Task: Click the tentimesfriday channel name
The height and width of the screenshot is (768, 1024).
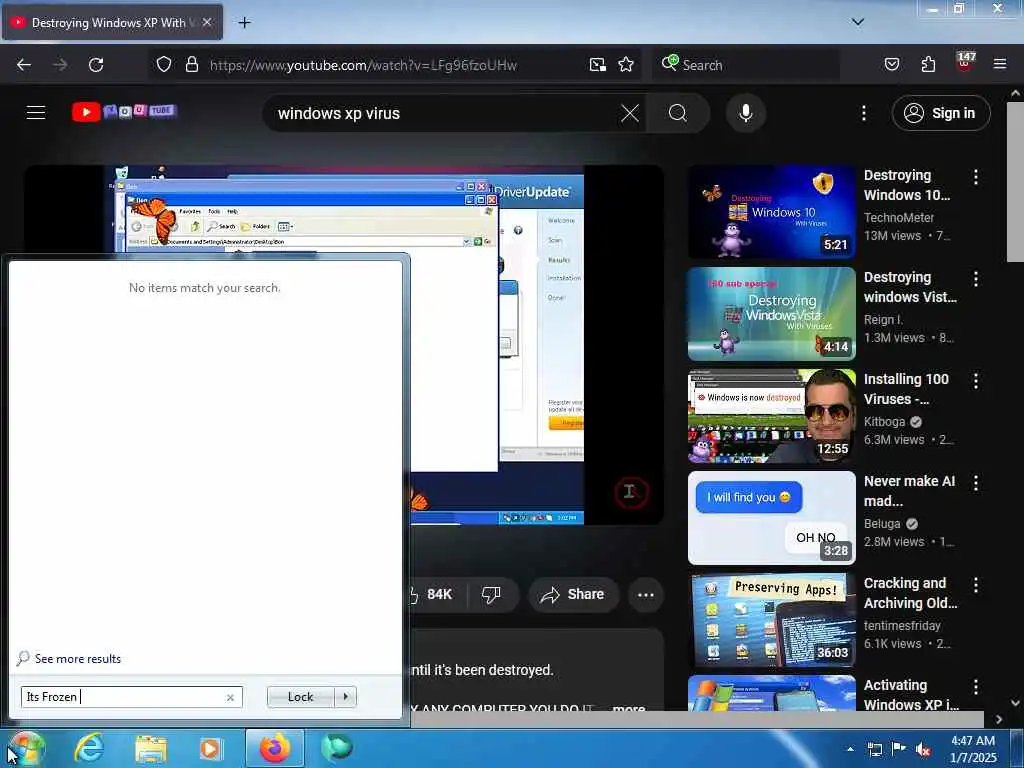Action: pos(902,626)
